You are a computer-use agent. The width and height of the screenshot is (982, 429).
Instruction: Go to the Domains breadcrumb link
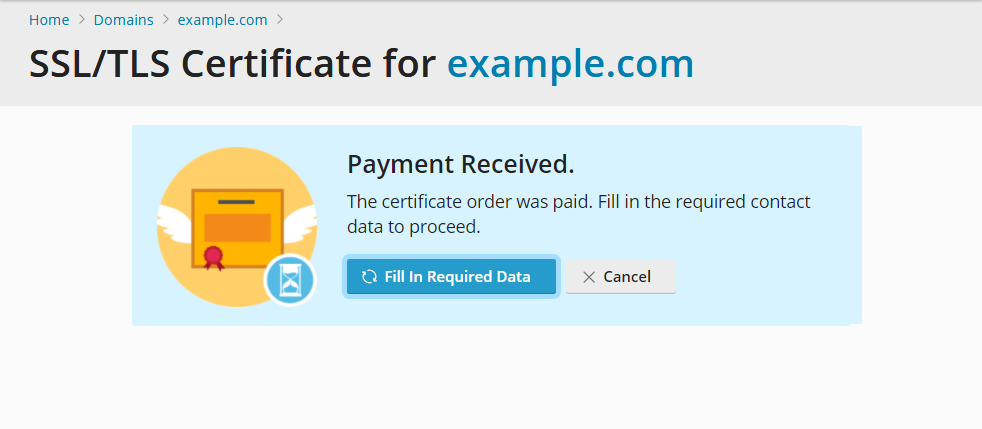123,20
